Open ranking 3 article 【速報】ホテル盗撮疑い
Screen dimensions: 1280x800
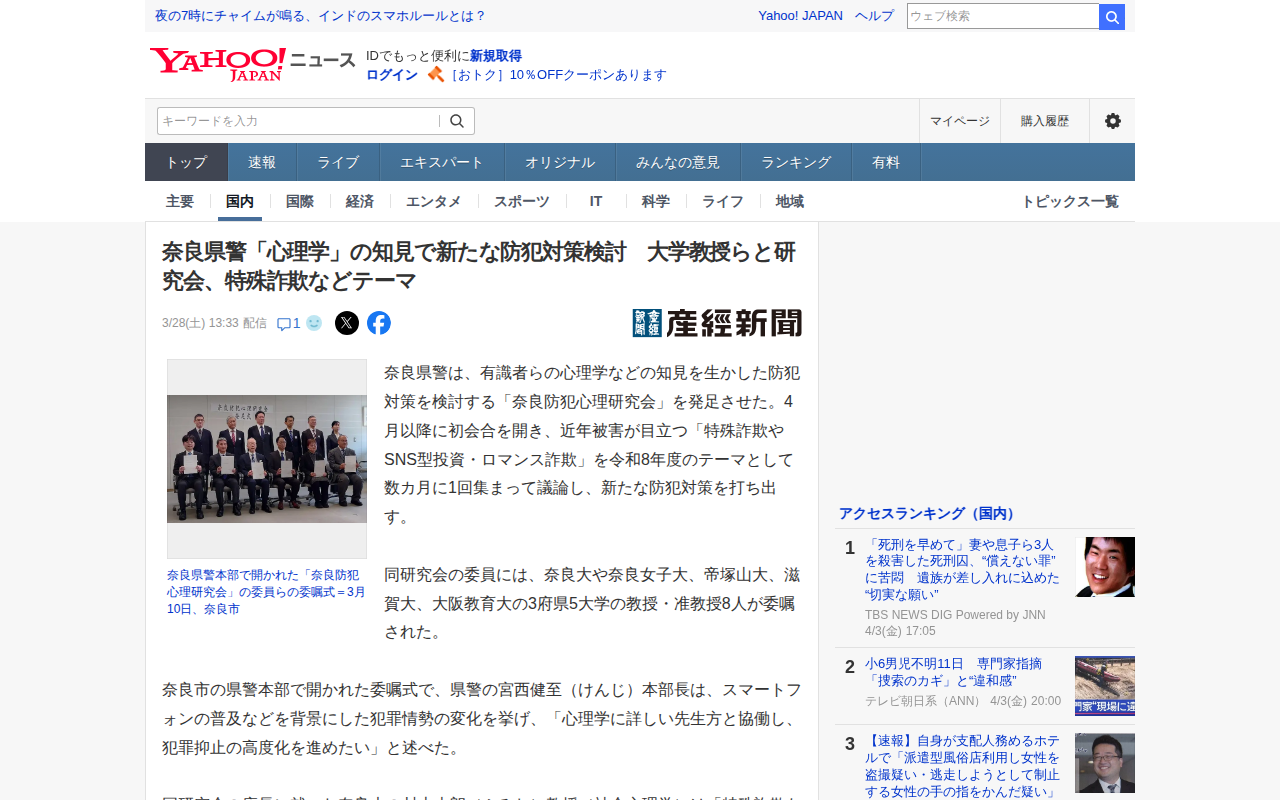(x=962, y=767)
